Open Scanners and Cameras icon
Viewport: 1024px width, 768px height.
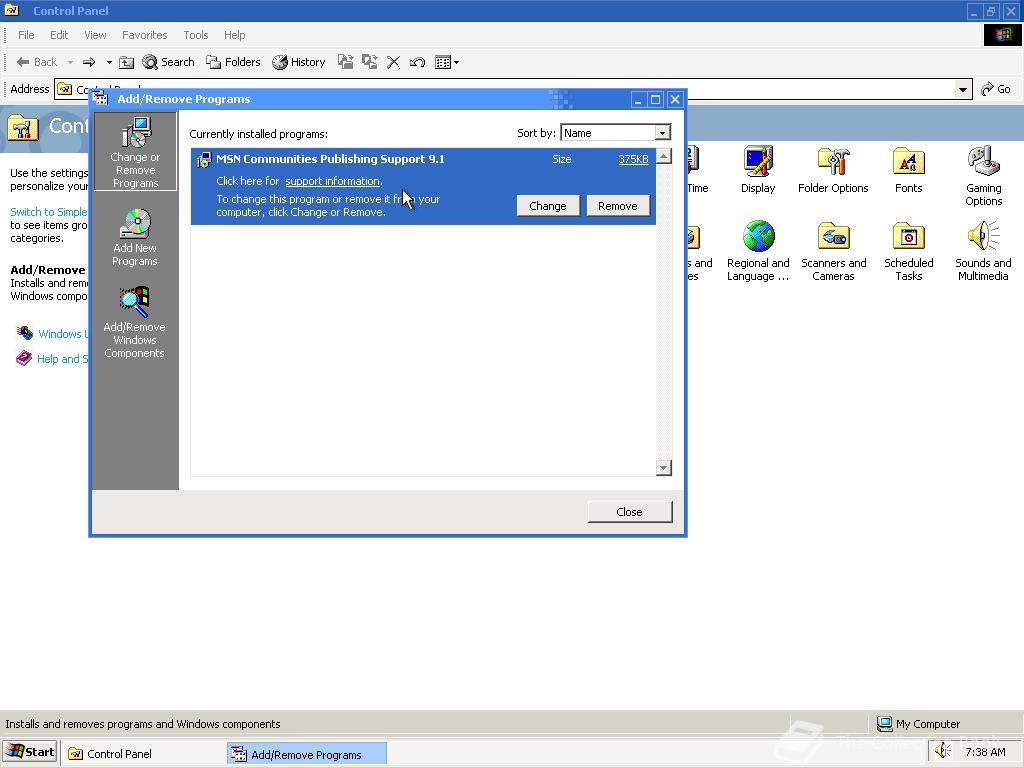click(x=833, y=251)
